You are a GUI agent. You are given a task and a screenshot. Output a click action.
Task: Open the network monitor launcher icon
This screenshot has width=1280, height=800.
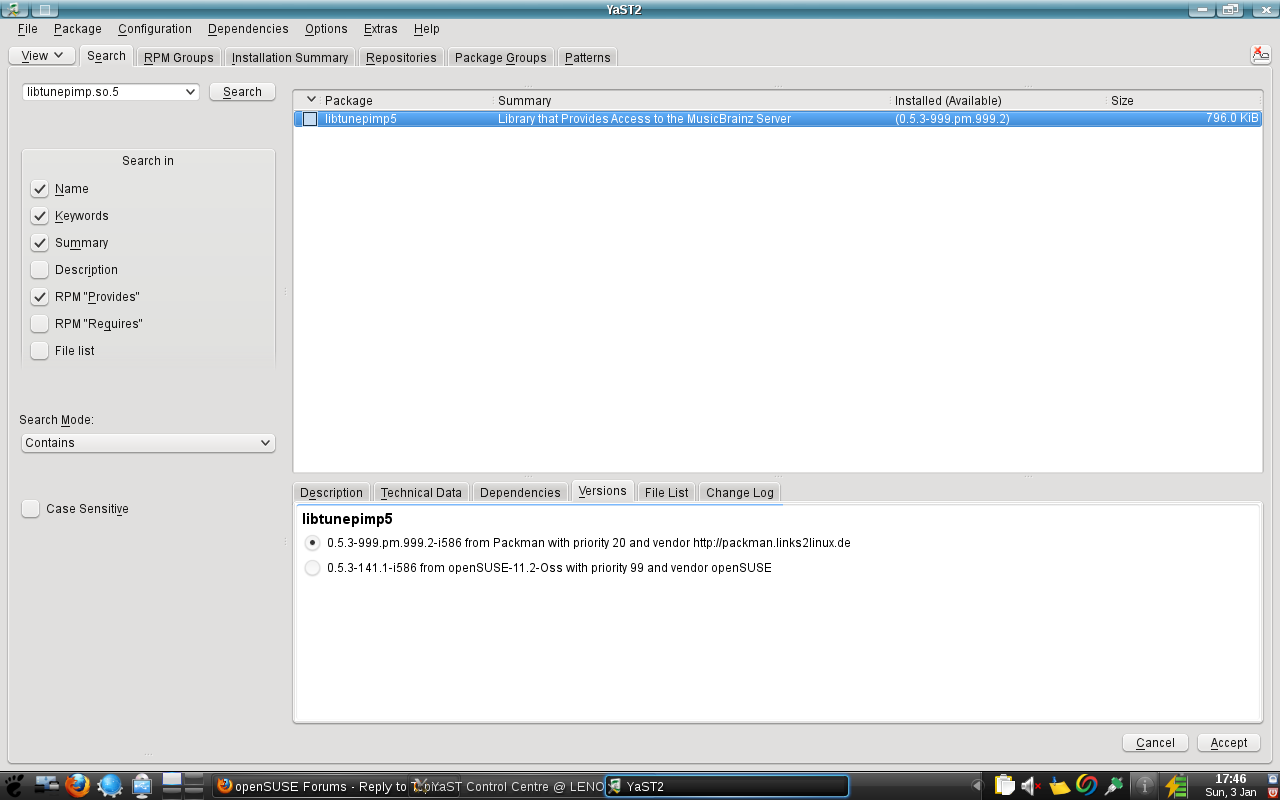click(141, 786)
